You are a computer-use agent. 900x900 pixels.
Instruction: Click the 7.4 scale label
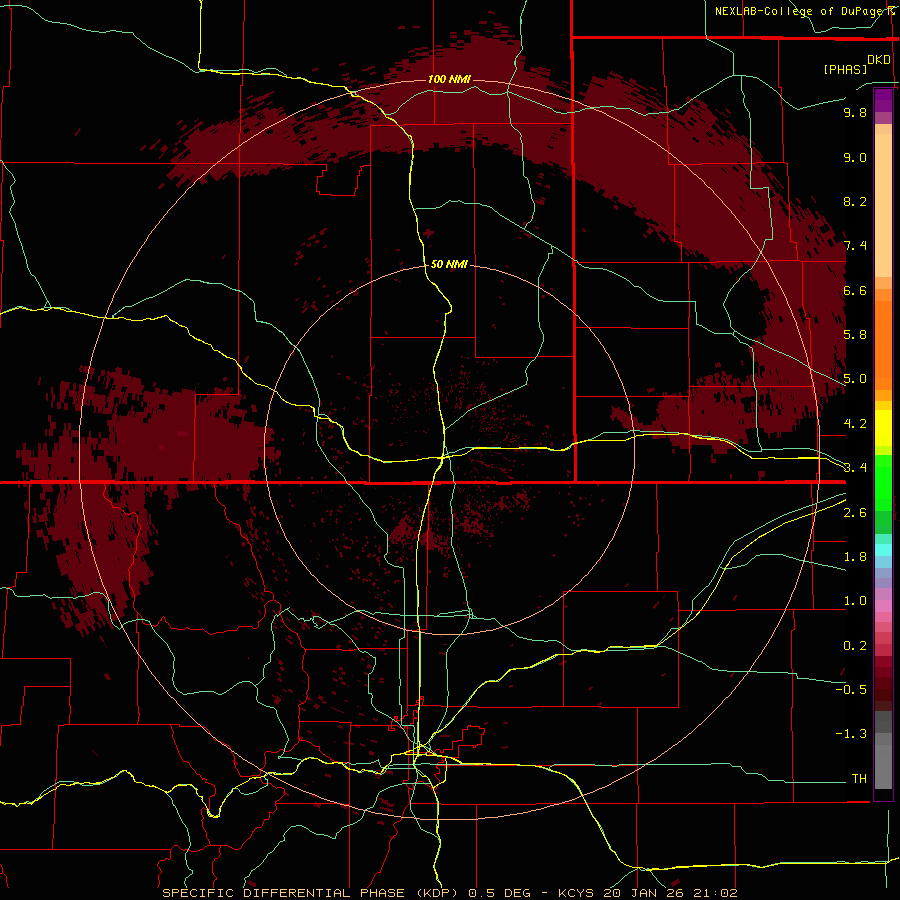point(855,246)
